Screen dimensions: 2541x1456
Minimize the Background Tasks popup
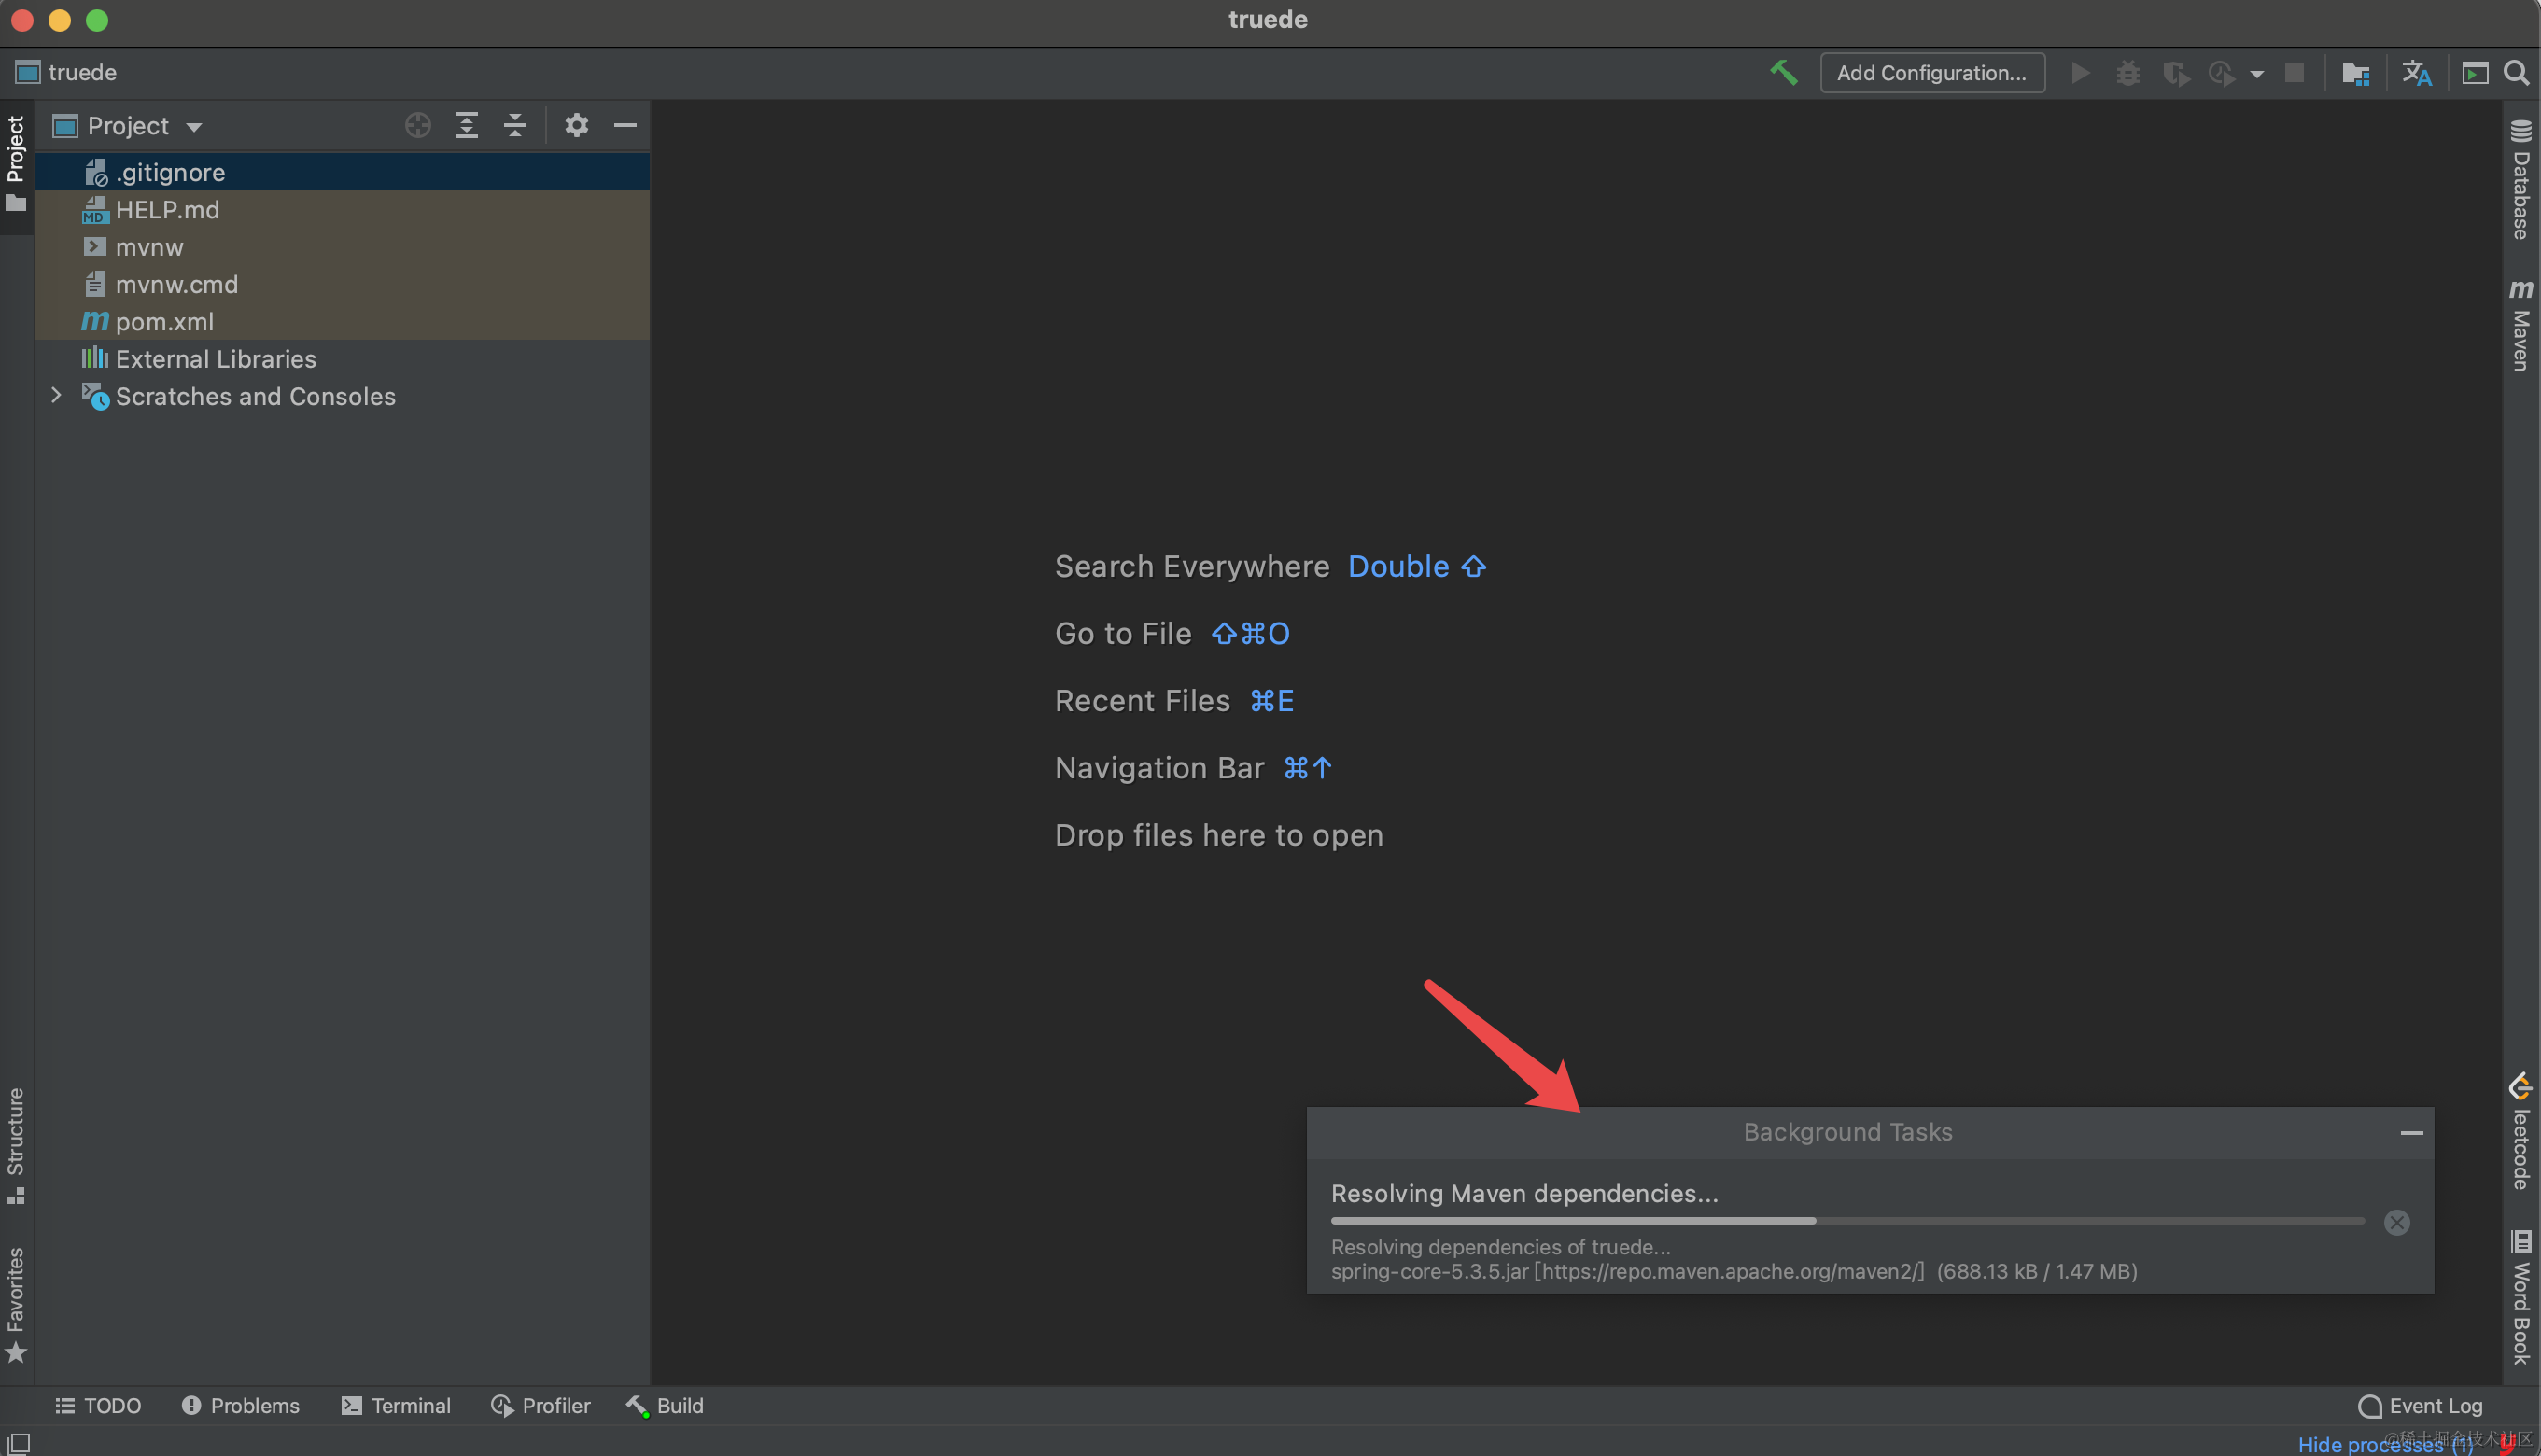pyautogui.click(x=2411, y=1132)
